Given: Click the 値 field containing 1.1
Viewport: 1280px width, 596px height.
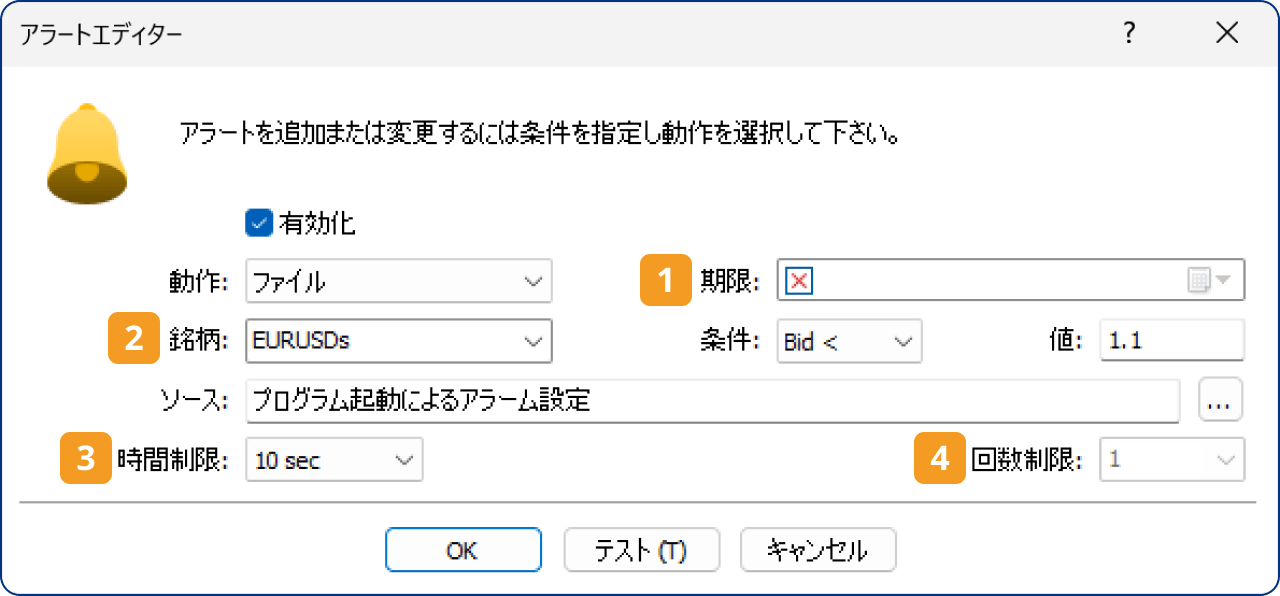Looking at the screenshot, I should click(1171, 341).
